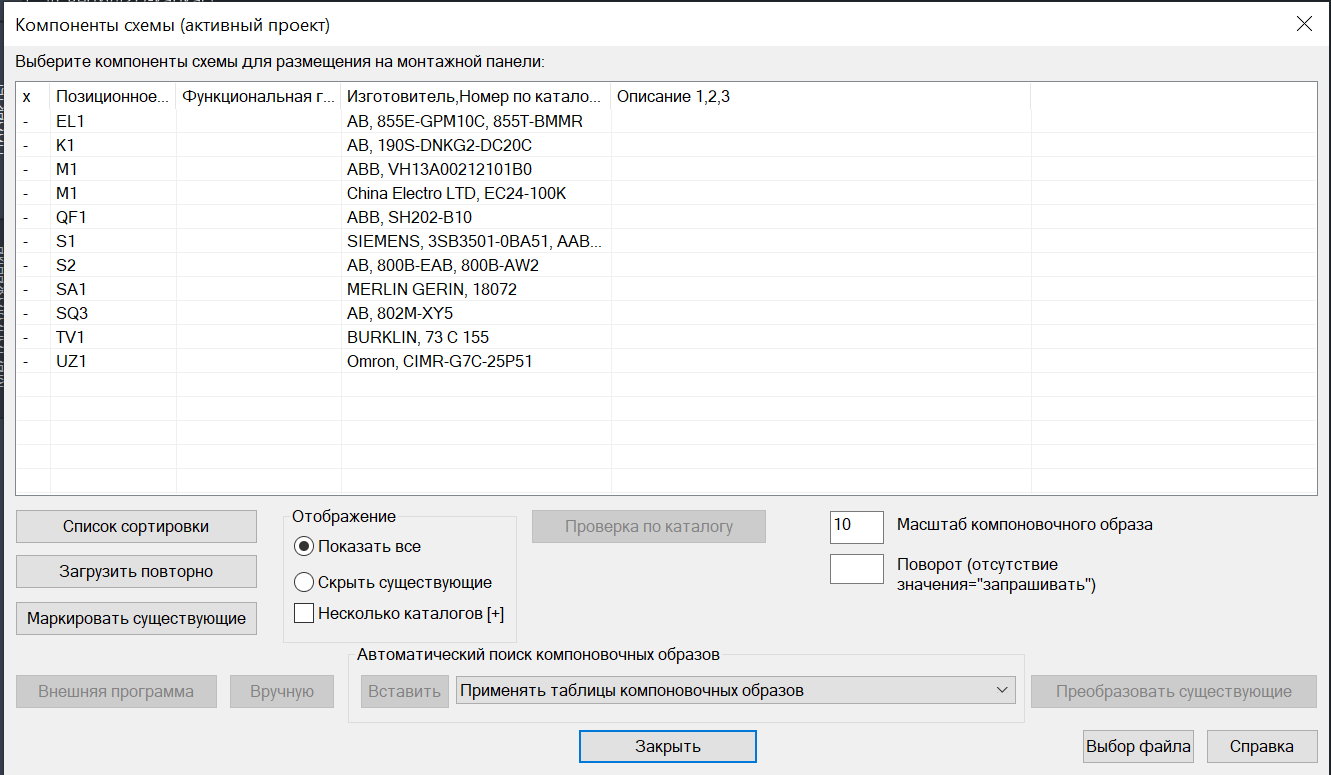This screenshot has height=775, width=1331.
Task: Click the Список сортировки button
Action: click(136, 527)
